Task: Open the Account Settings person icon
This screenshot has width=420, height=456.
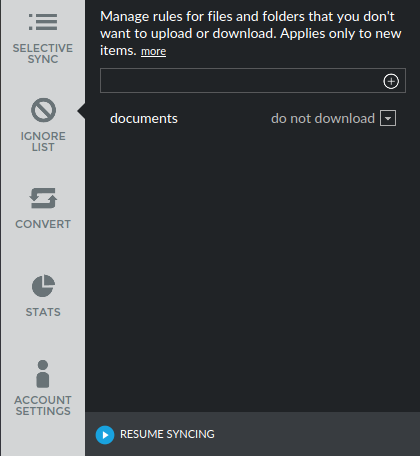Action: tap(43, 374)
